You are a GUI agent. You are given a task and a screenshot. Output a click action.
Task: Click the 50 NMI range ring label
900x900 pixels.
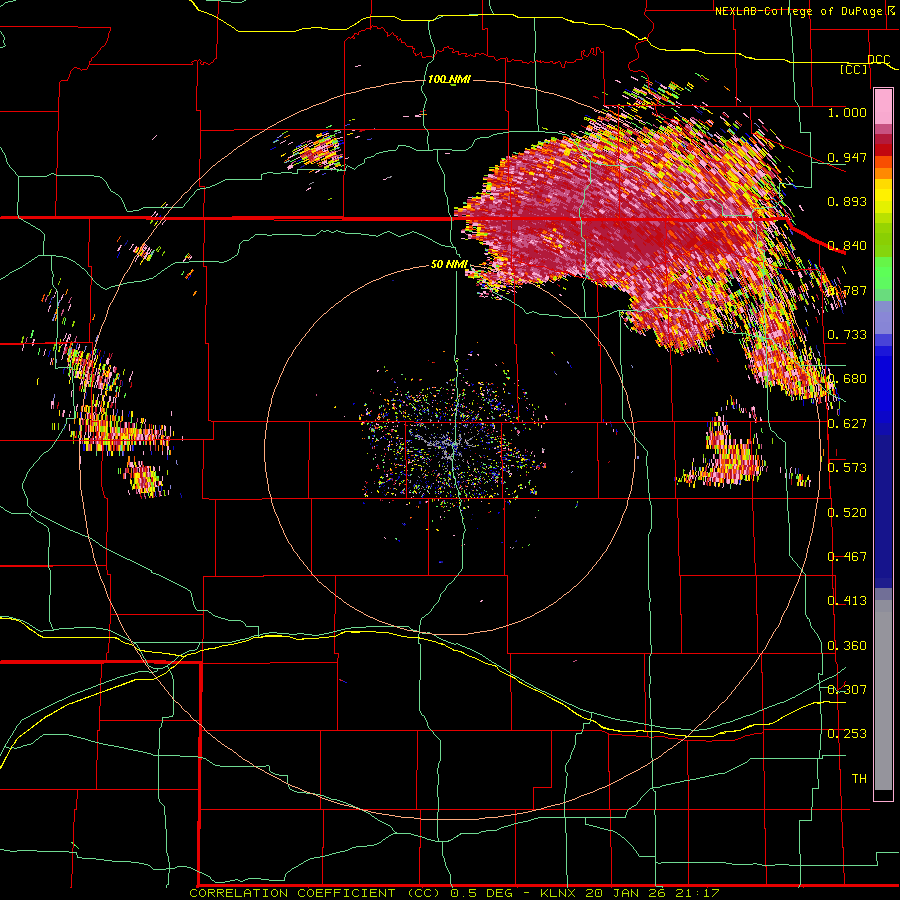tap(449, 265)
